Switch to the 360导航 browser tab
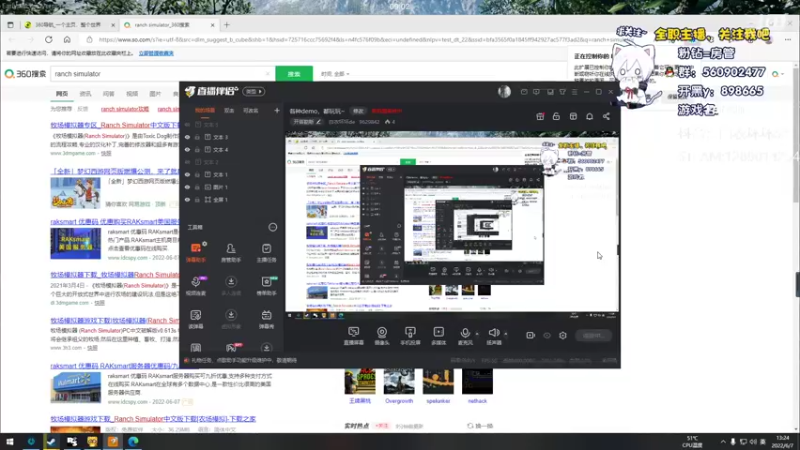800x450 pixels. [67, 24]
